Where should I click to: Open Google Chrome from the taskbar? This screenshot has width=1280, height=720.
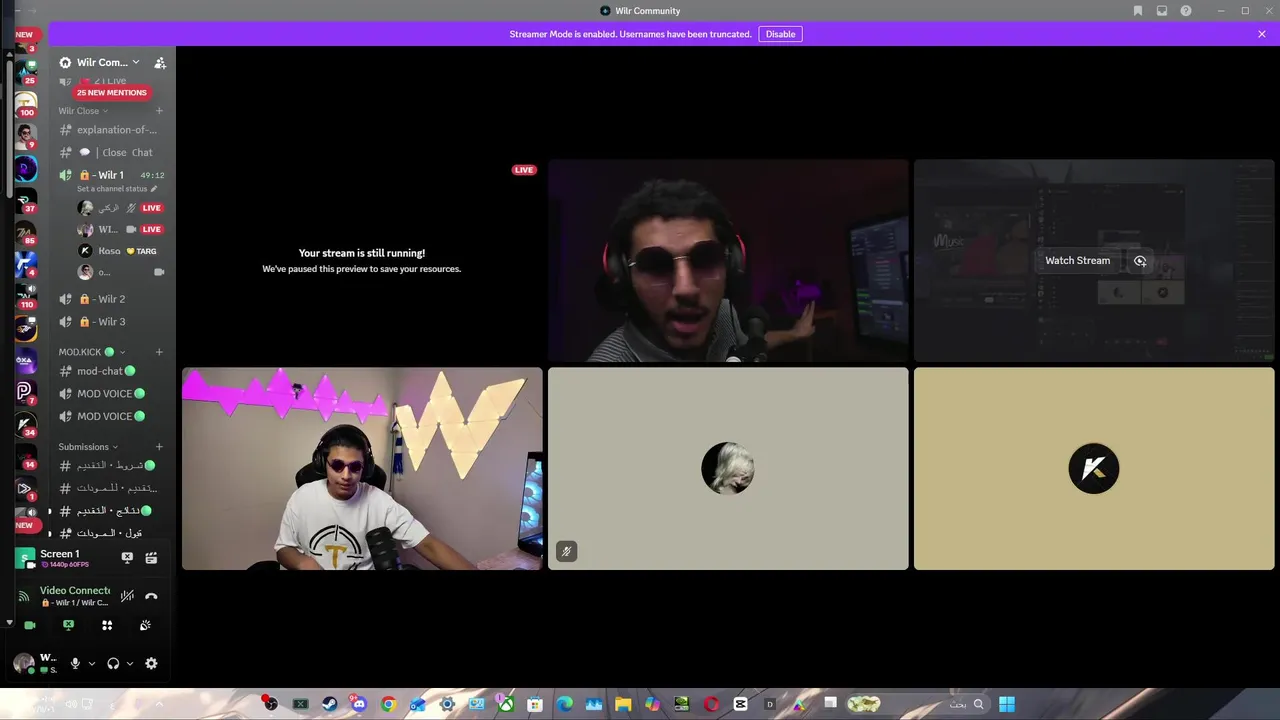coord(388,704)
